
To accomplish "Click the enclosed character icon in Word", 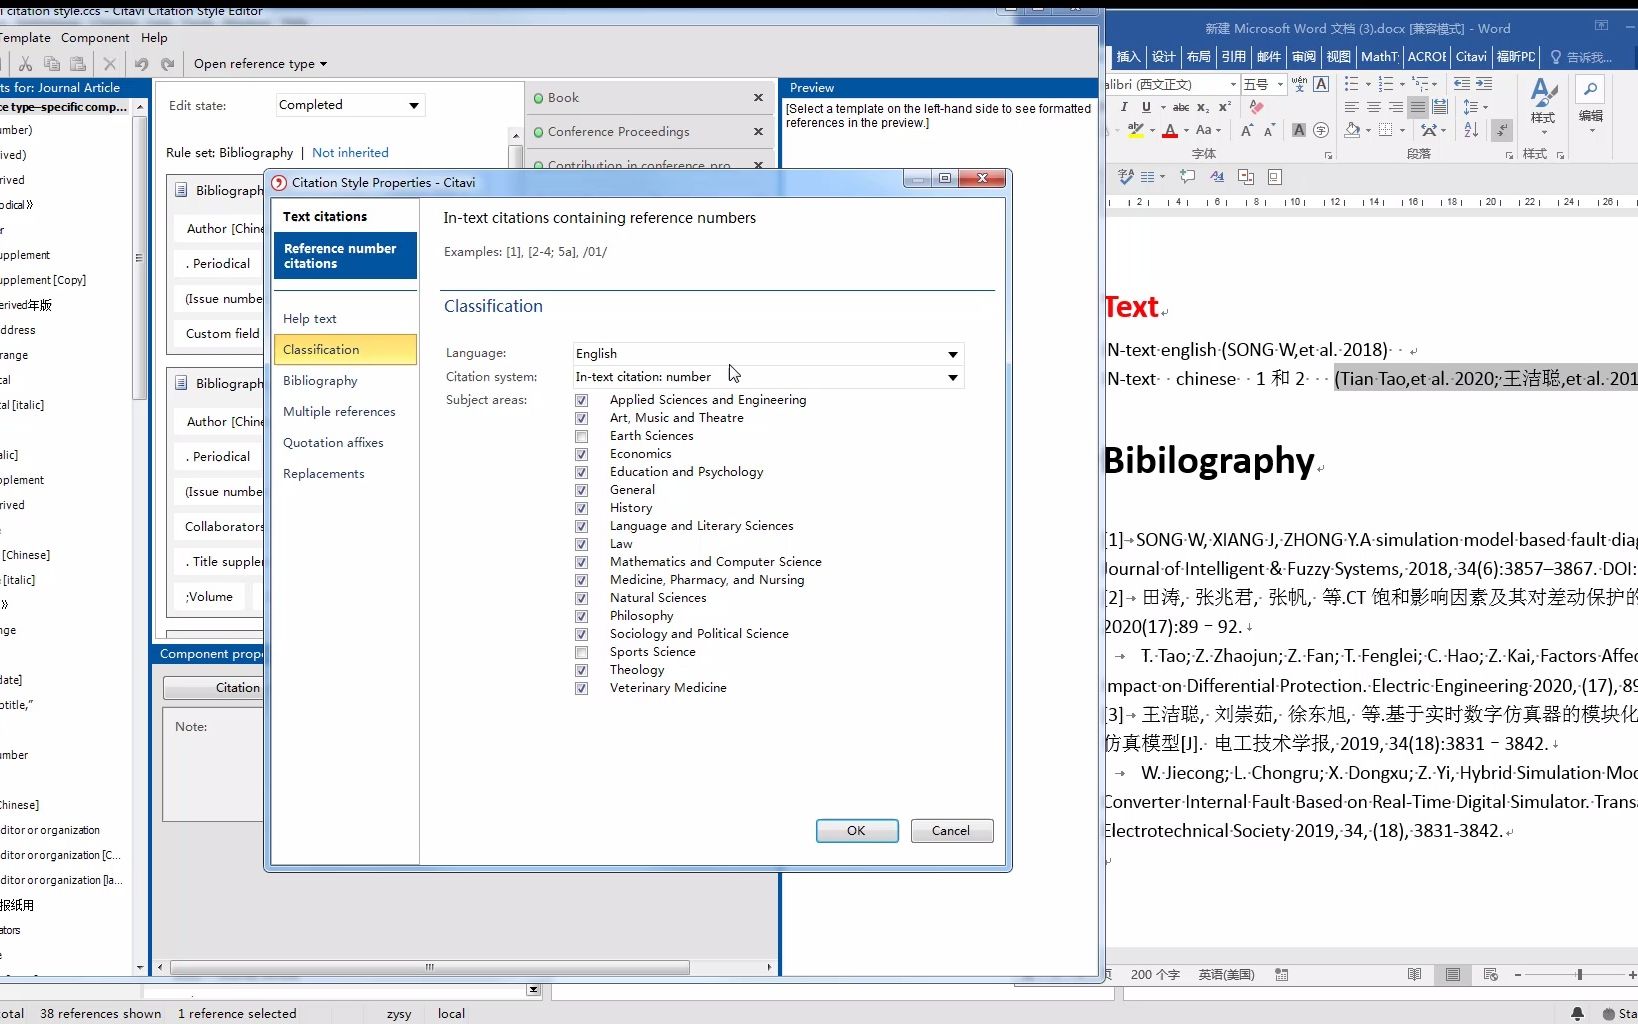I will [x=1321, y=130].
